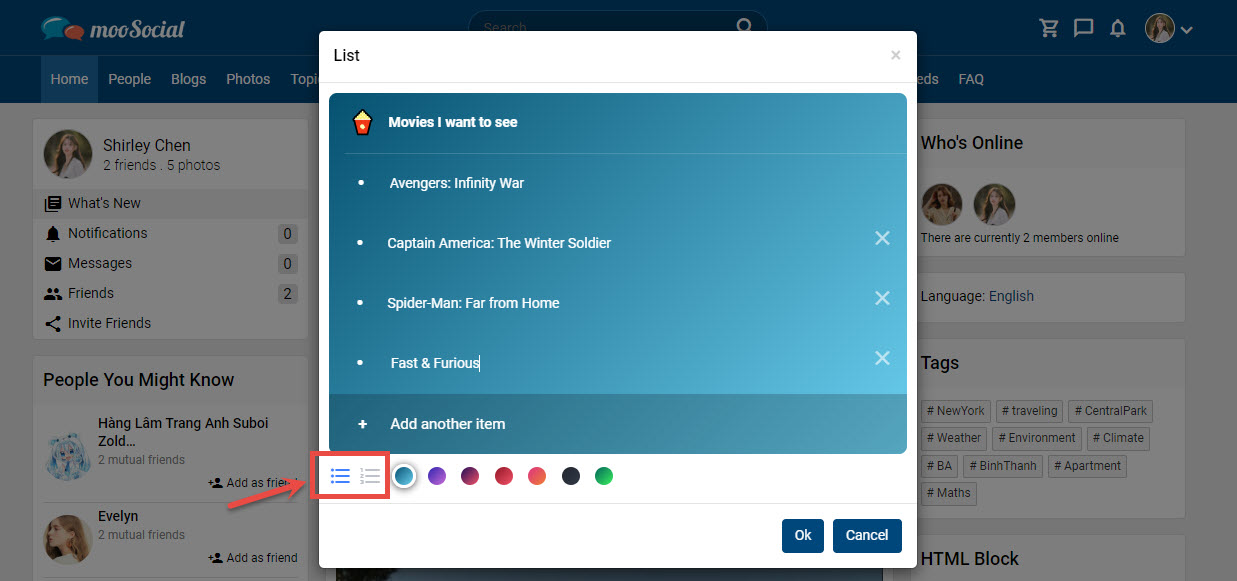Open the Blogs tab
Screen dimensions: 1237x581
188,79
